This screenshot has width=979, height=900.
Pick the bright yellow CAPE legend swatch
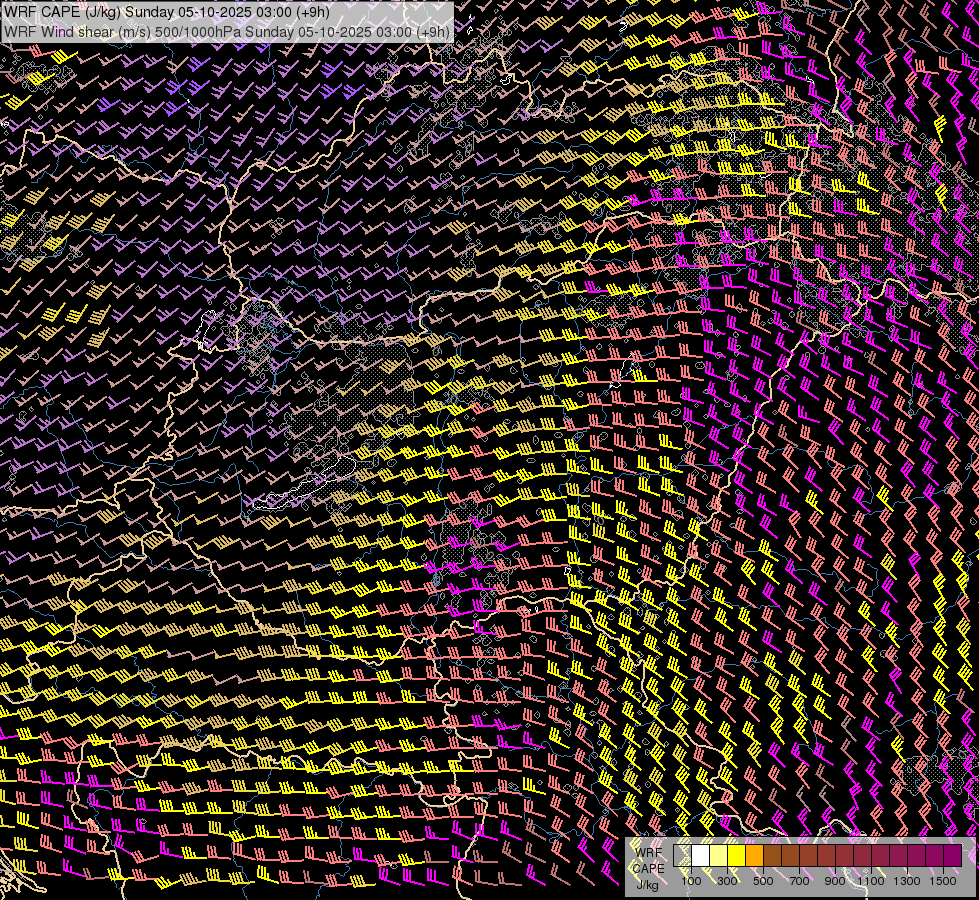tap(737, 856)
